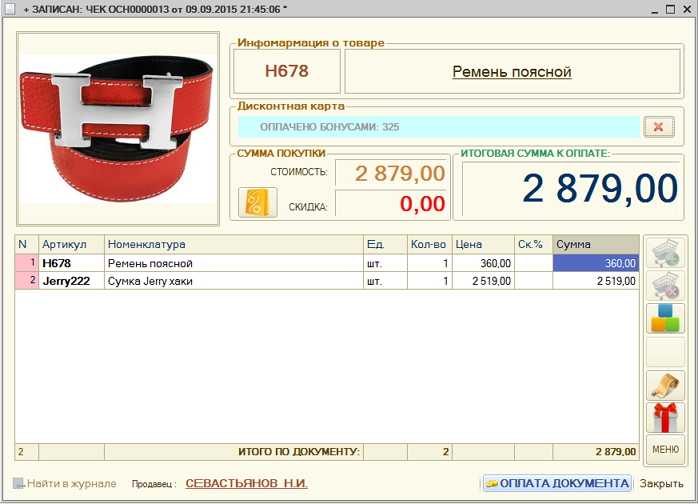Click the blank button below colored blocks
Image resolution: width=698 pixels, height=504 pixels.
click(x=665, y=352)
